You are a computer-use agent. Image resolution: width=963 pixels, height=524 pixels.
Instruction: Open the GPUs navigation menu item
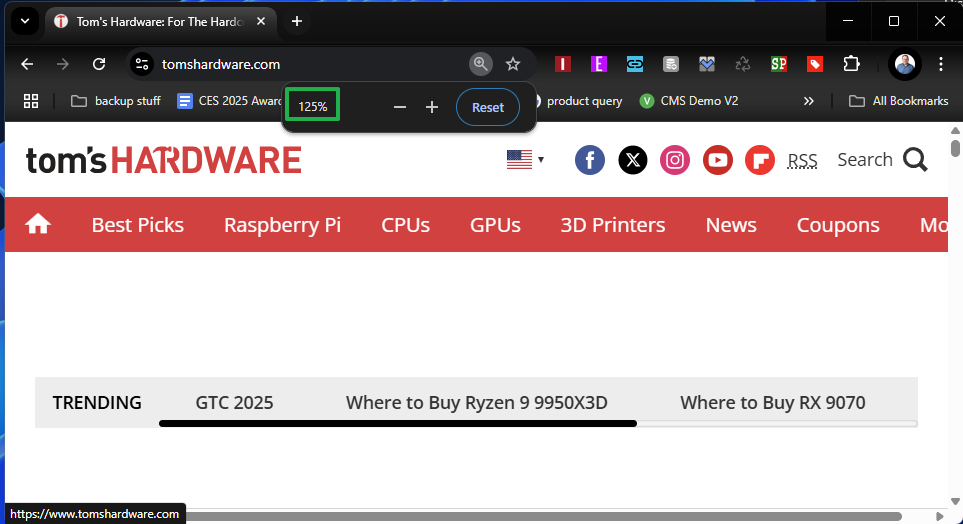point(495,225)
